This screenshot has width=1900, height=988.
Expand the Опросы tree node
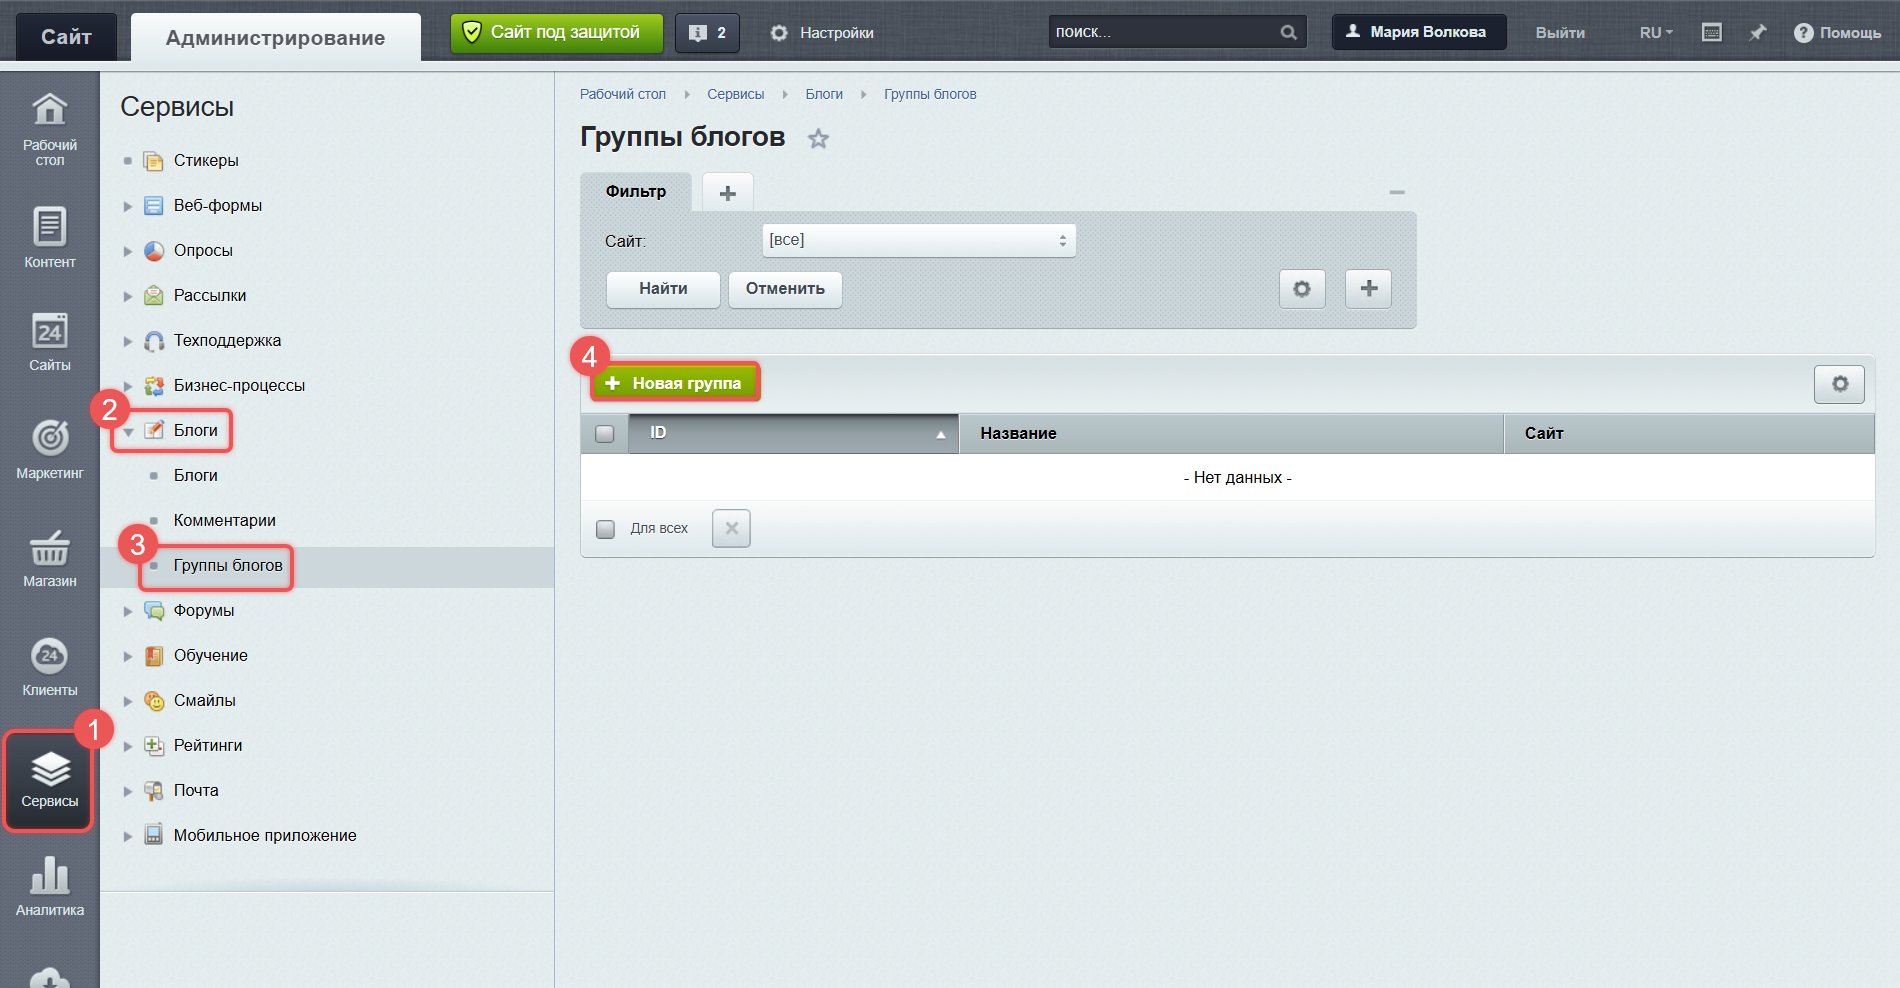128,251
